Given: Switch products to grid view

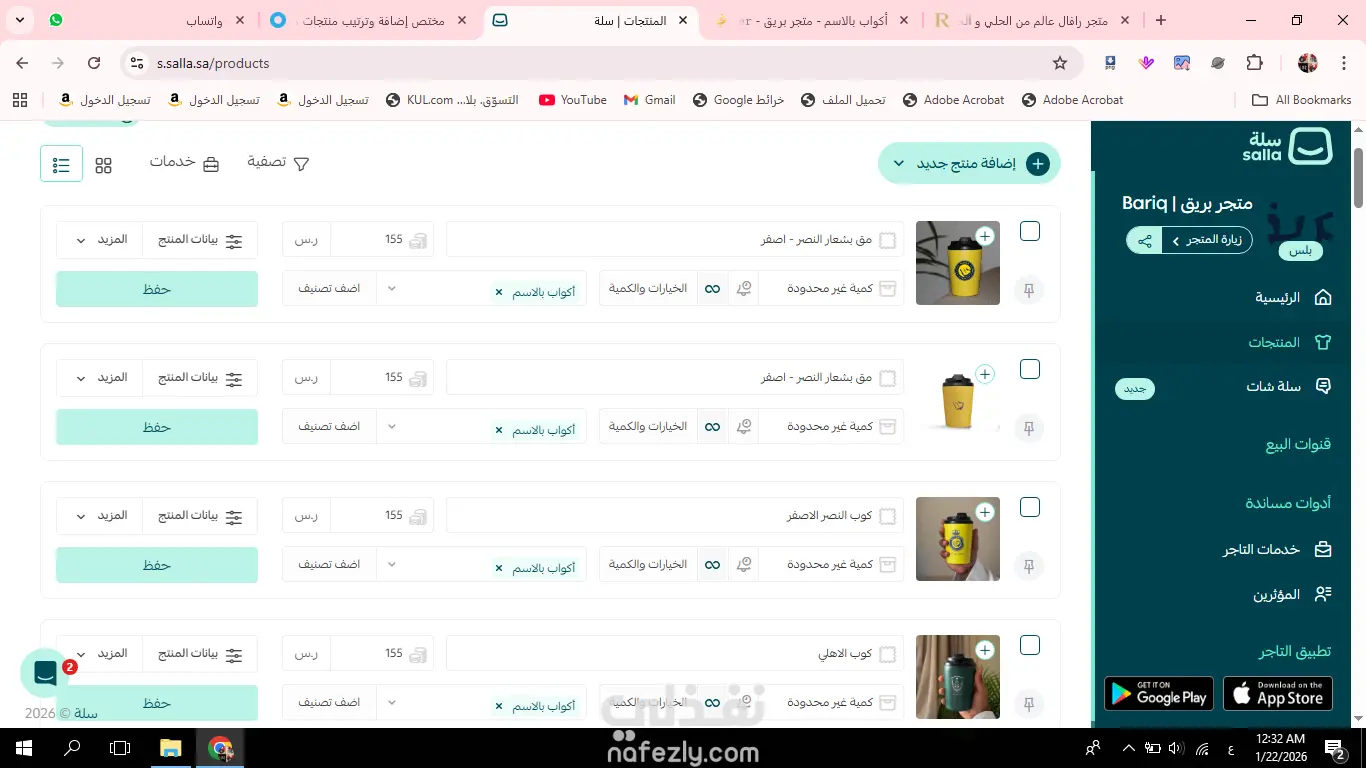Looking at the screenshot, I should coord(104,165).
